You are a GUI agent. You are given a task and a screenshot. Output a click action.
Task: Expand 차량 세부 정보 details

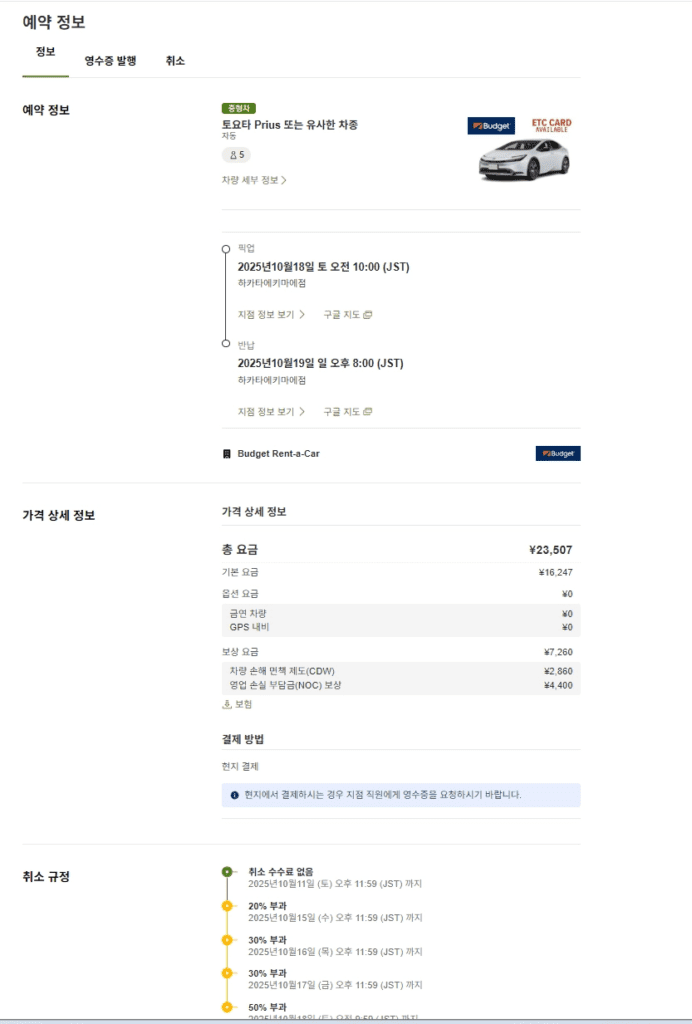tap(254, 181)
